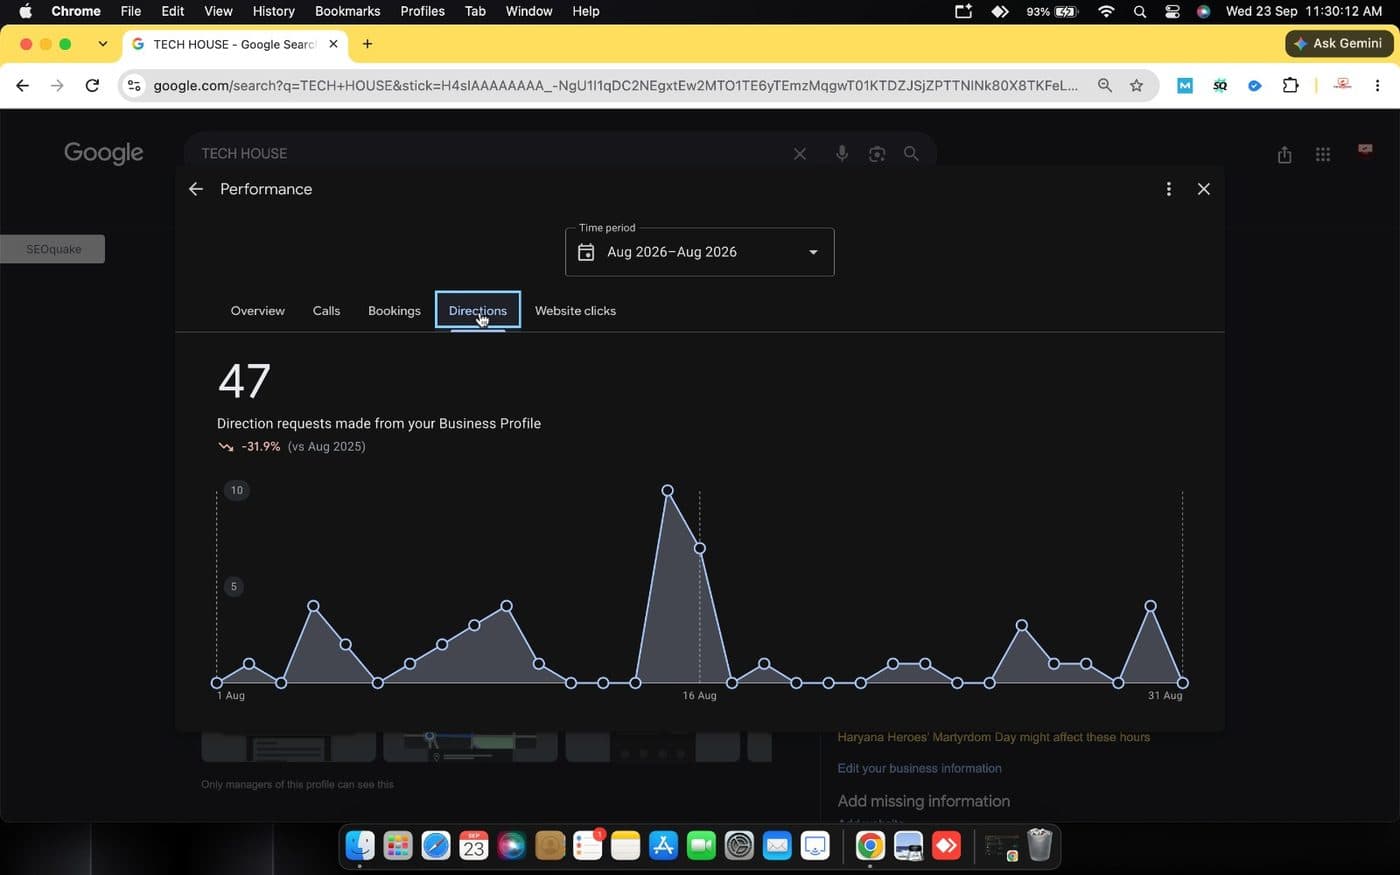Open macOS Control Center

[1172, 11]
